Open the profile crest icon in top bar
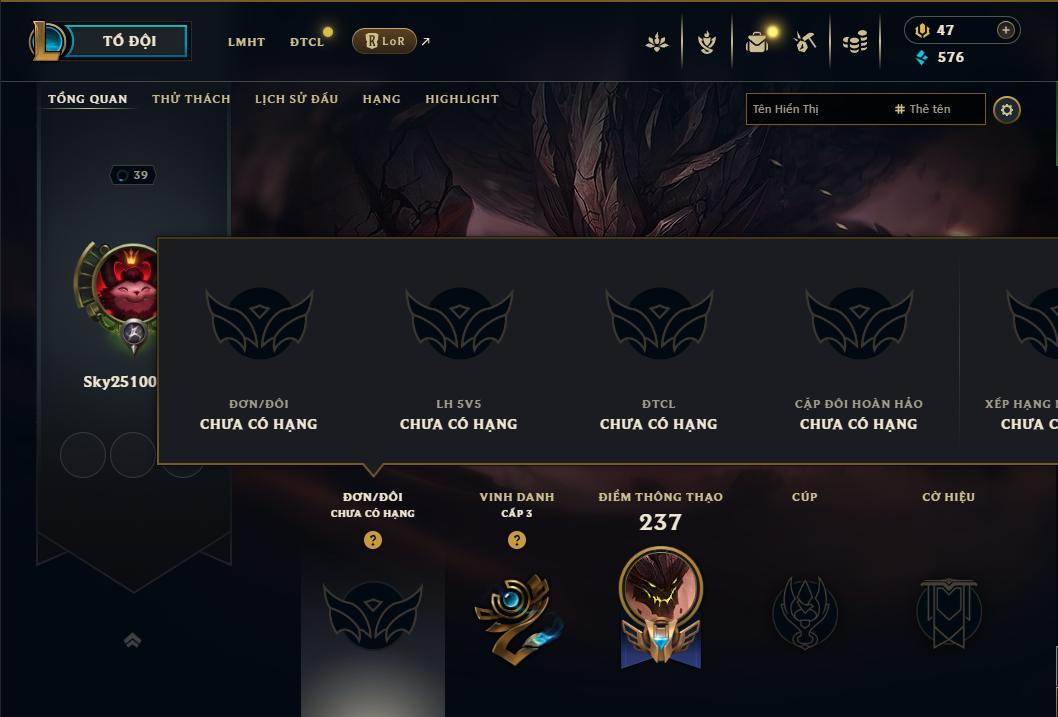Image resolution: width=1058 pixels, height=717 pixels. pyautogui.click(x=706, y=42)
